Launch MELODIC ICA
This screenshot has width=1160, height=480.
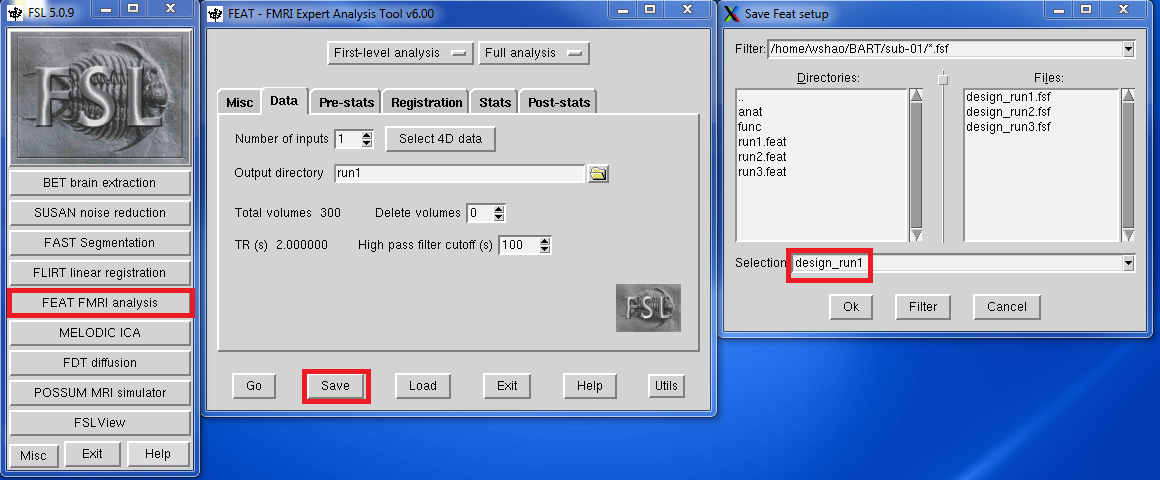coord(100,333)
